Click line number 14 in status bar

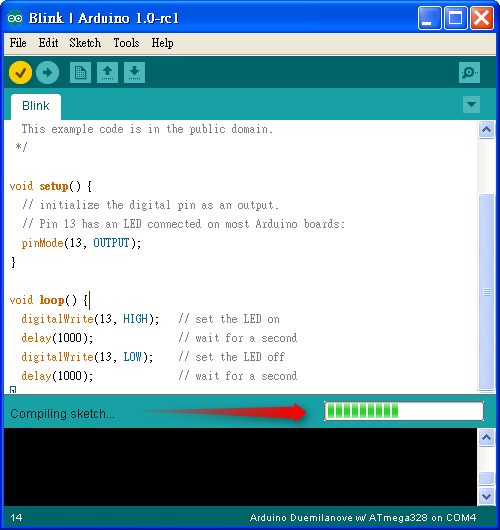click(x=16, y=517)
